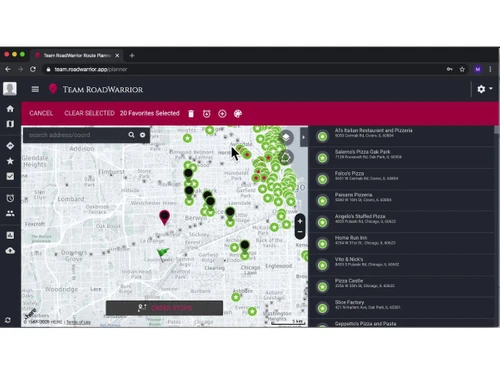Go to Home in the sidebar

pos(10,109)
